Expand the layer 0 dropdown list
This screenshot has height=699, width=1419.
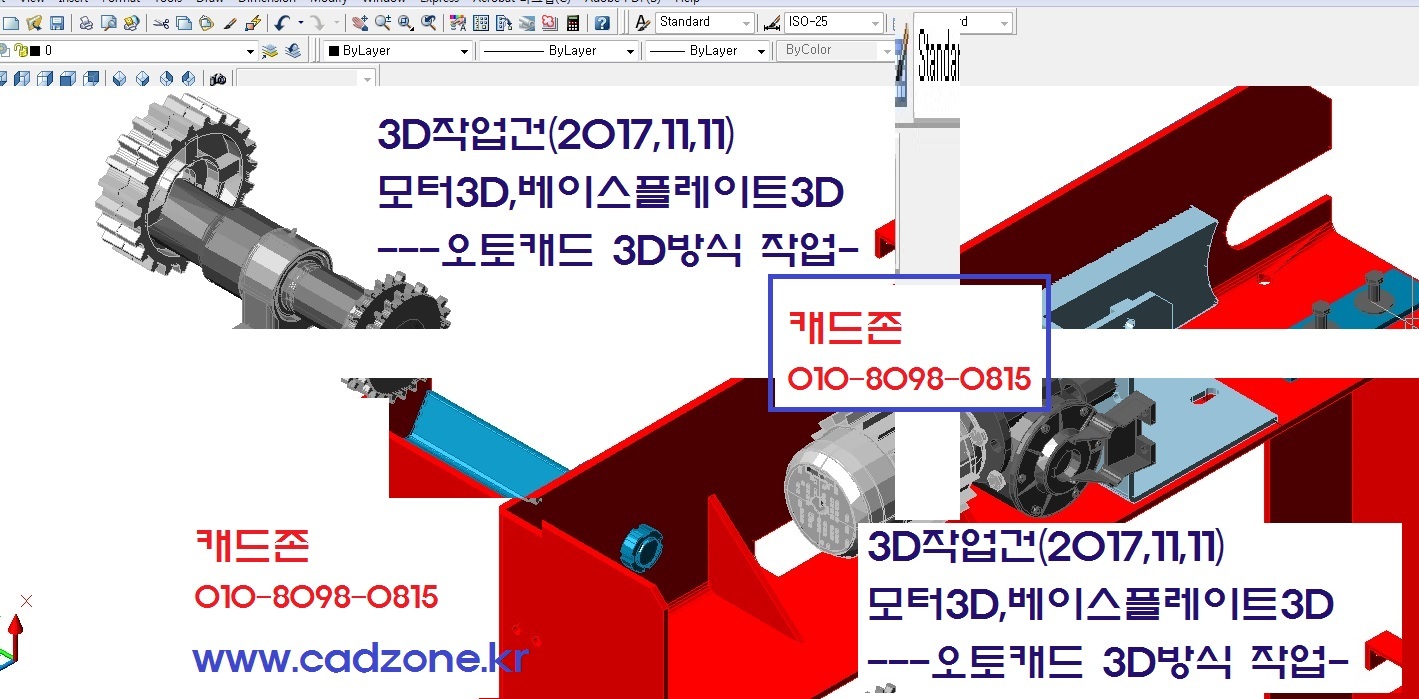pyautogui.click(x=250, y=51)
